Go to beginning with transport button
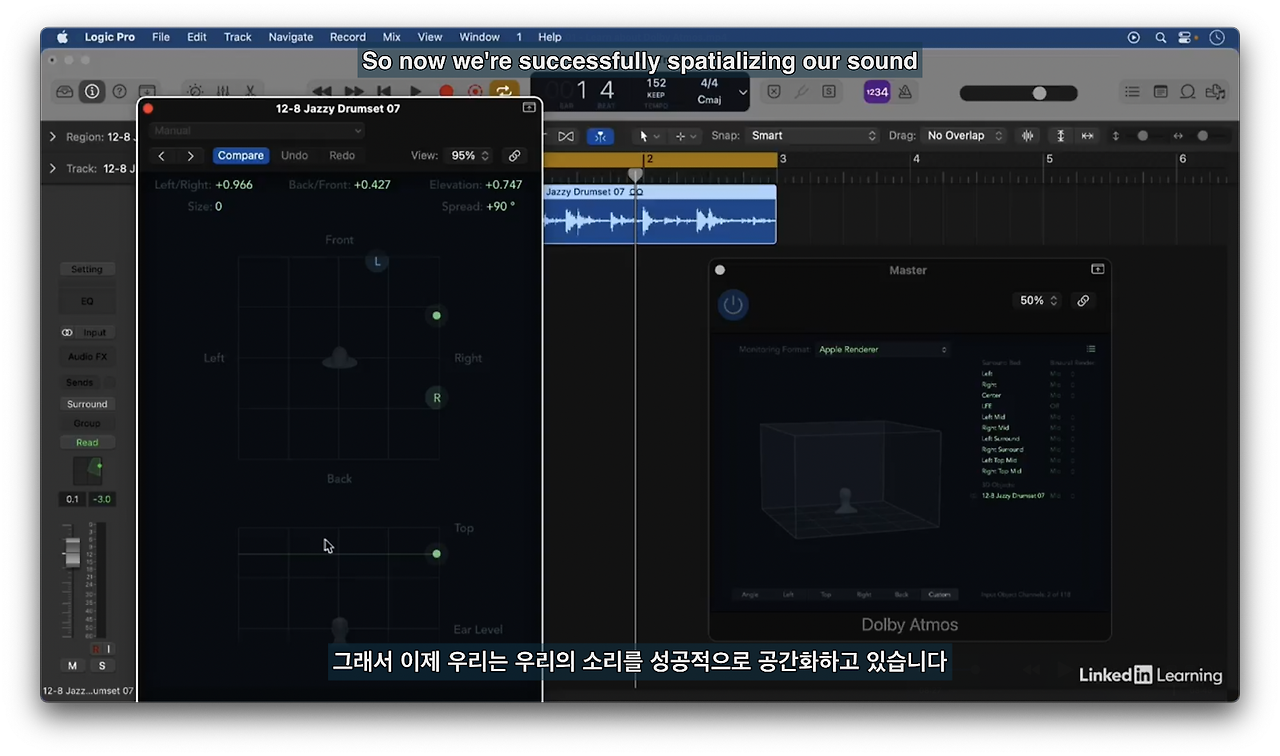Viewport: 1280px width, 756px height. (x=383, y=91)
